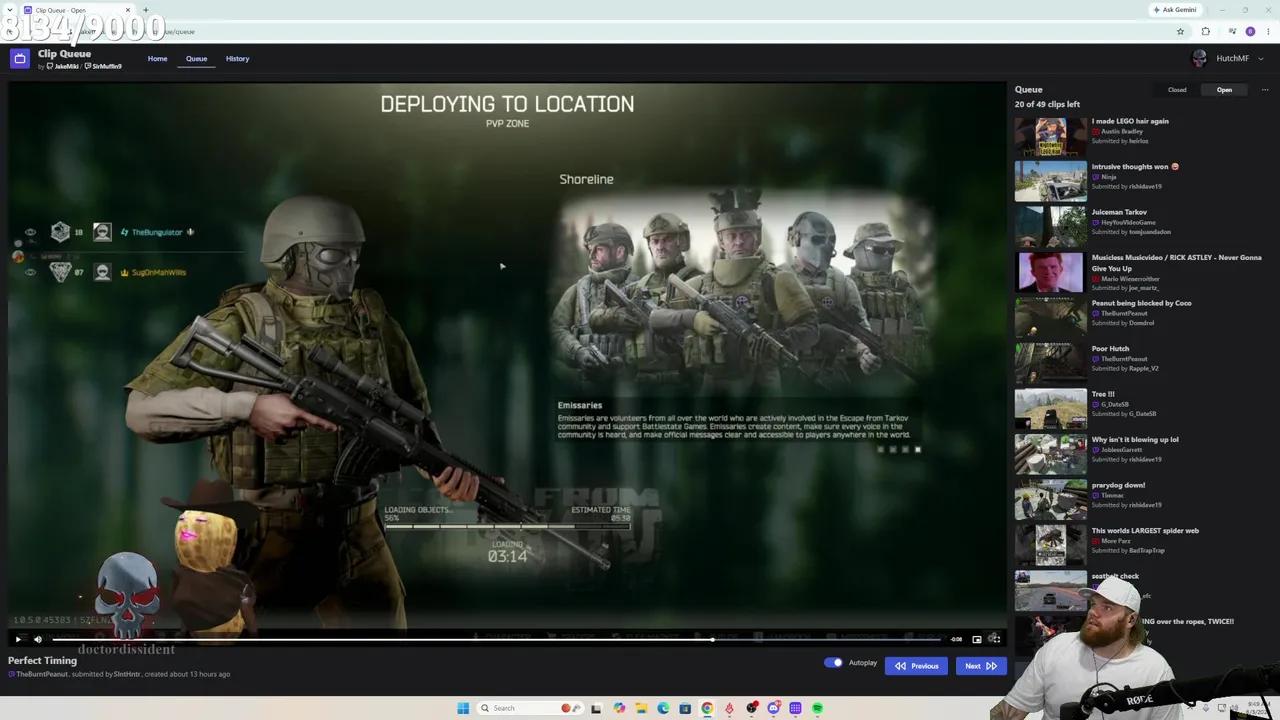Image resolution: width=1280 pixels, height=720 pixels.
Task: Open 'Why isn't it blowing up lol' clip
Action: (x=1135, y=440)
